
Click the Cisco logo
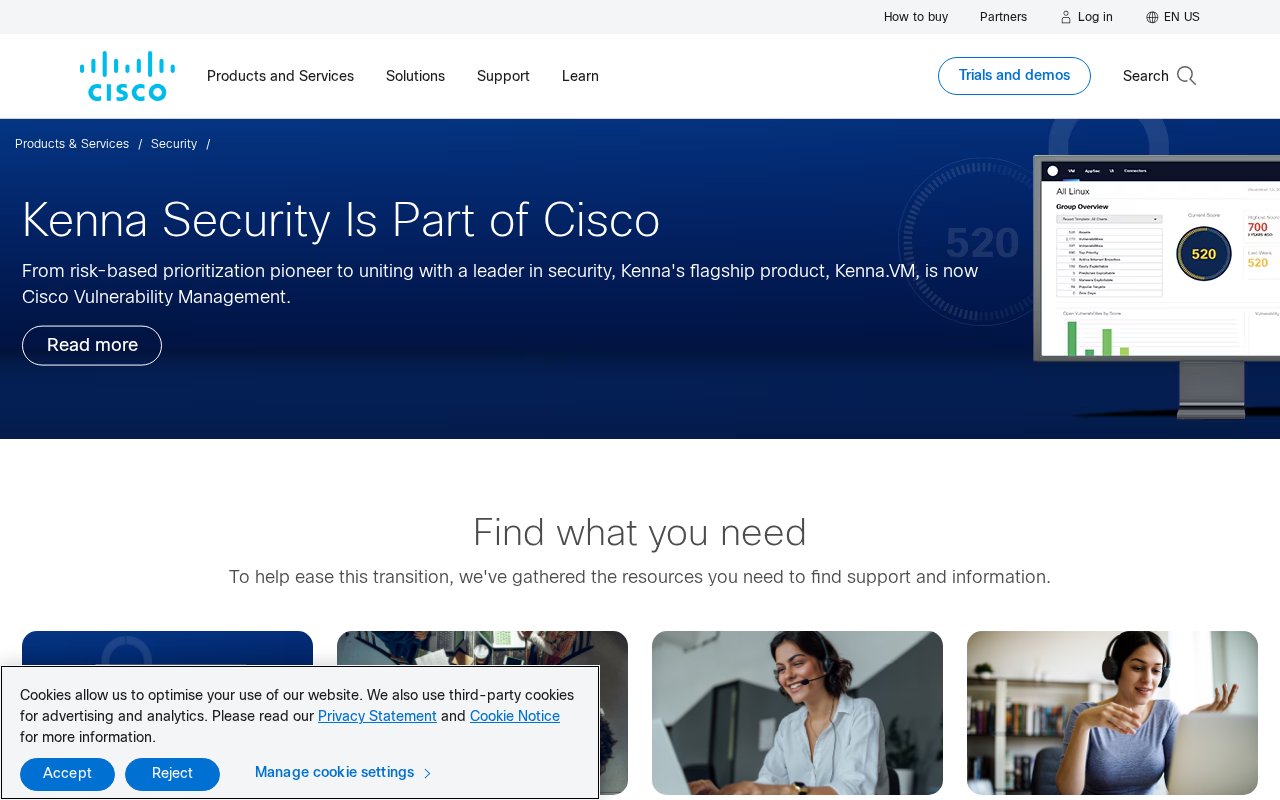(128, 76)
